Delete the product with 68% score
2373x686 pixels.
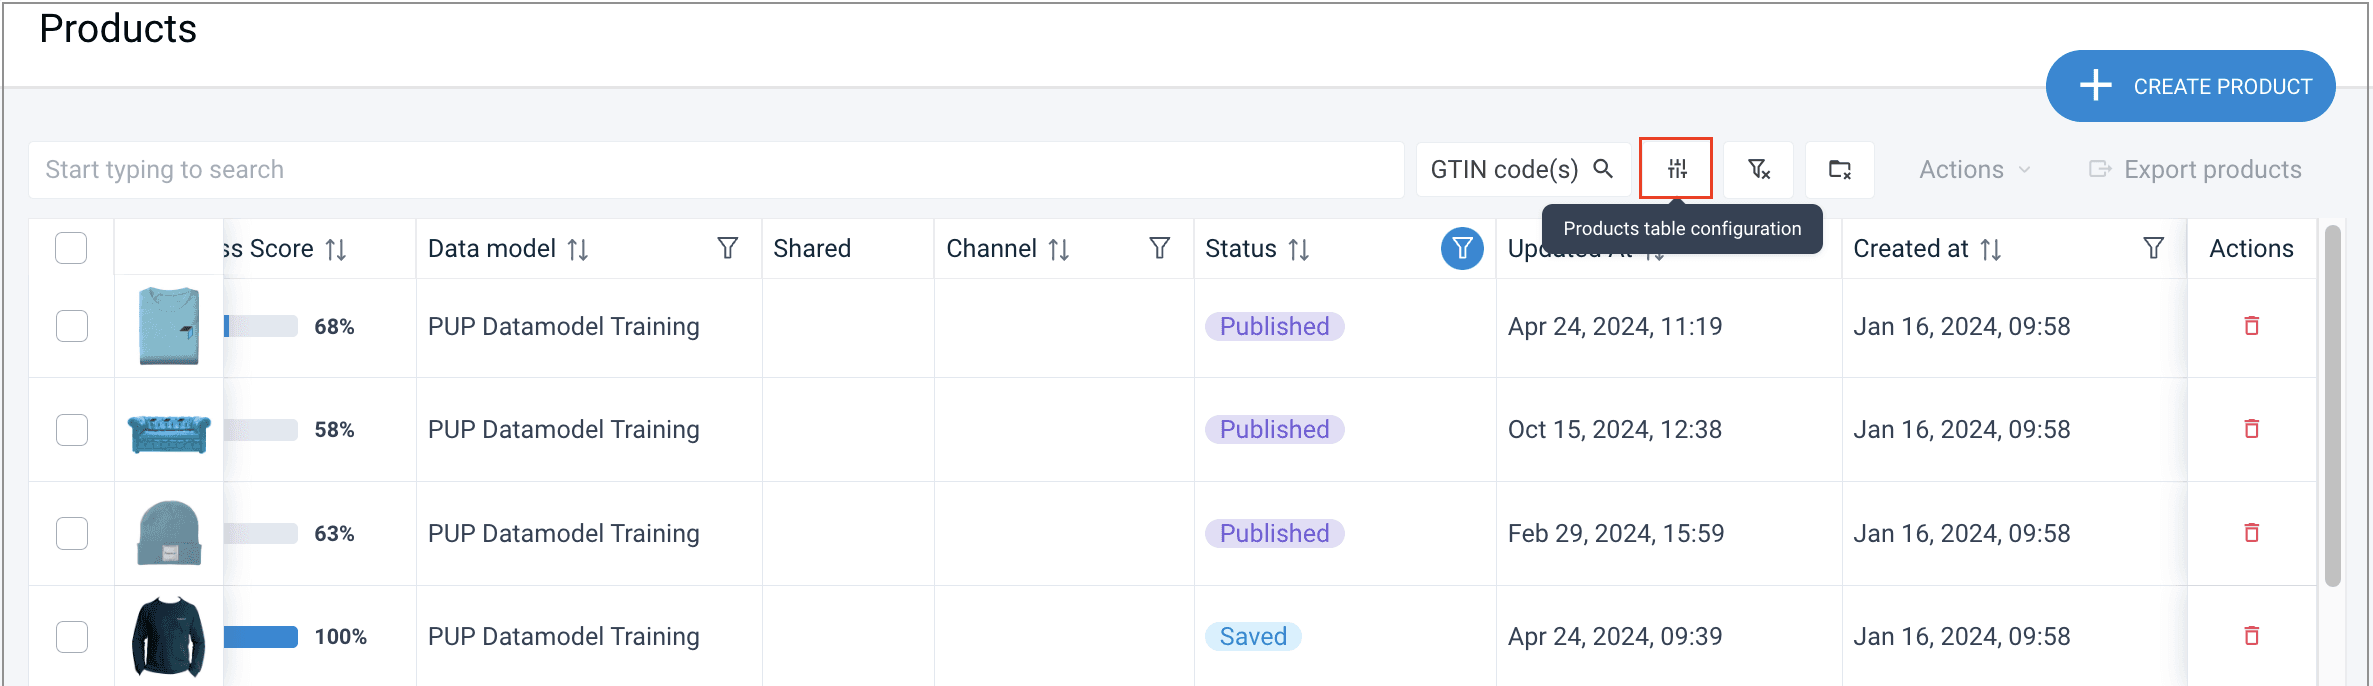[x=2251, y=326]
